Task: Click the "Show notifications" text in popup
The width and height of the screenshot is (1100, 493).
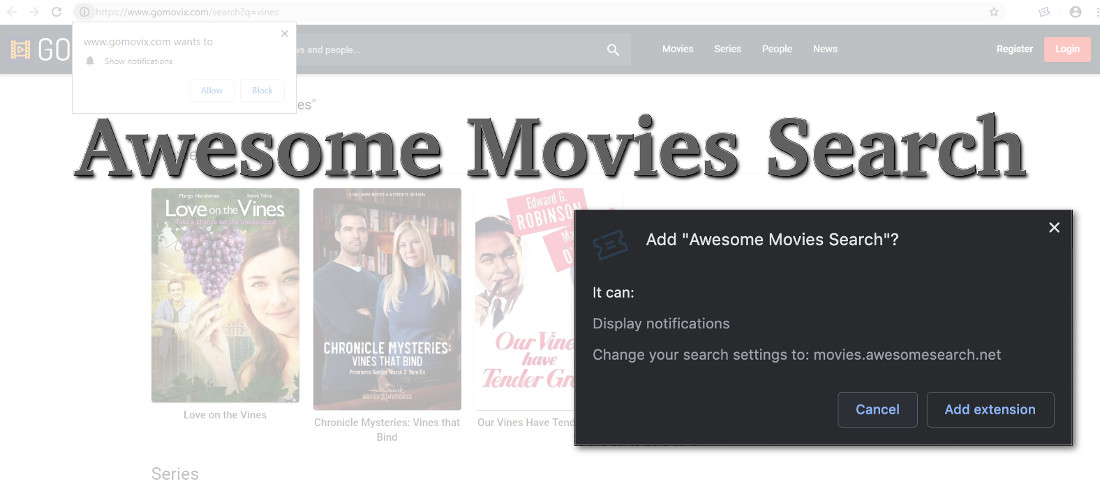Action: [x=138, y=62]
